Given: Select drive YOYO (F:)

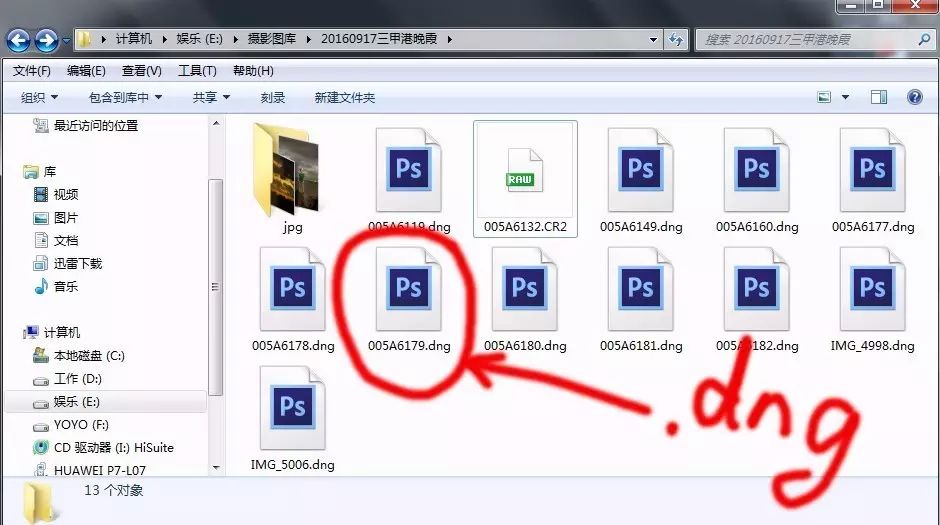Looking at the screenshot, I should [x=81, y=424].
